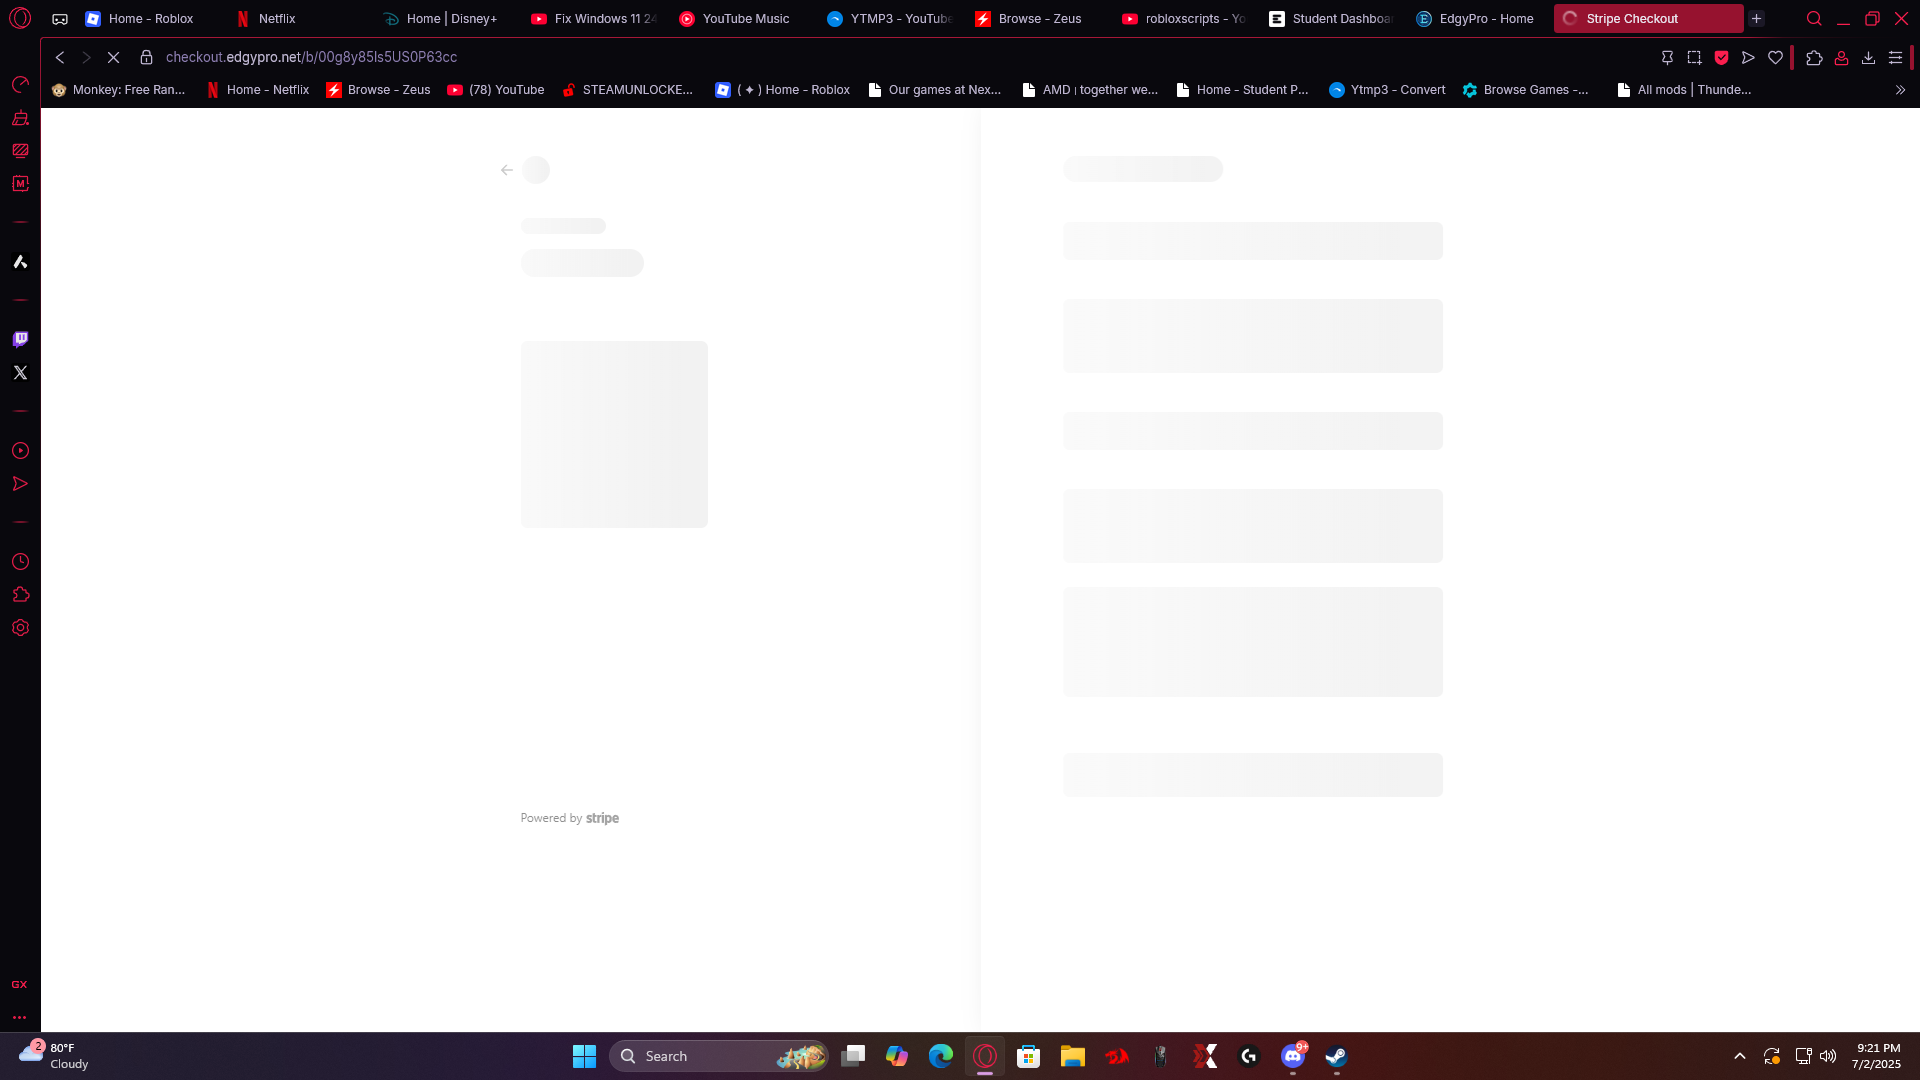
Task: Go back to previous page in browser
Action: (60, 58)
